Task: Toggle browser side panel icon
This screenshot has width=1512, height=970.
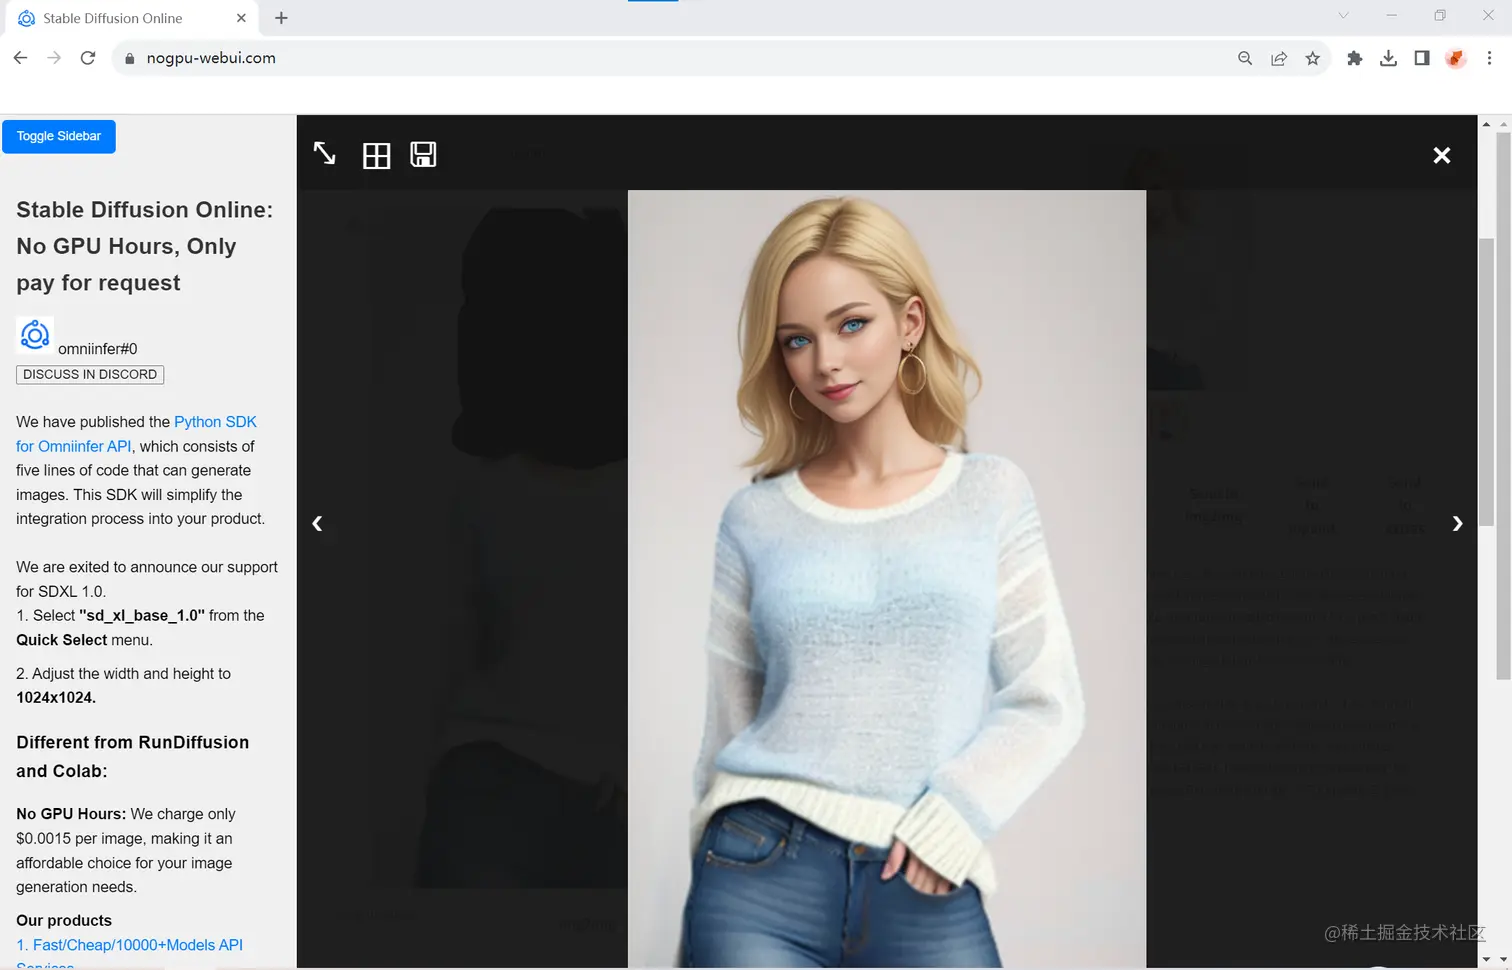Action: click(1422, 58)
